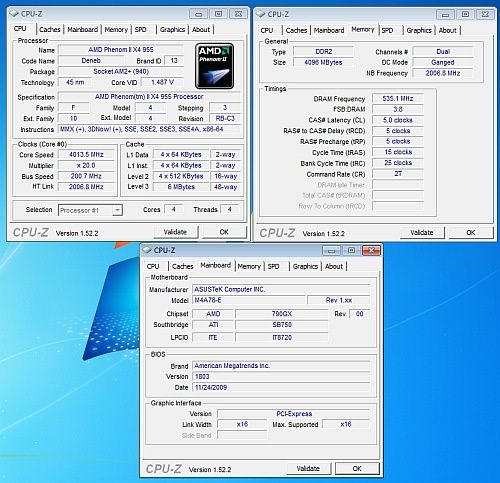Click Level 3 cache value 6 MBytes

(x=181, y=187)
